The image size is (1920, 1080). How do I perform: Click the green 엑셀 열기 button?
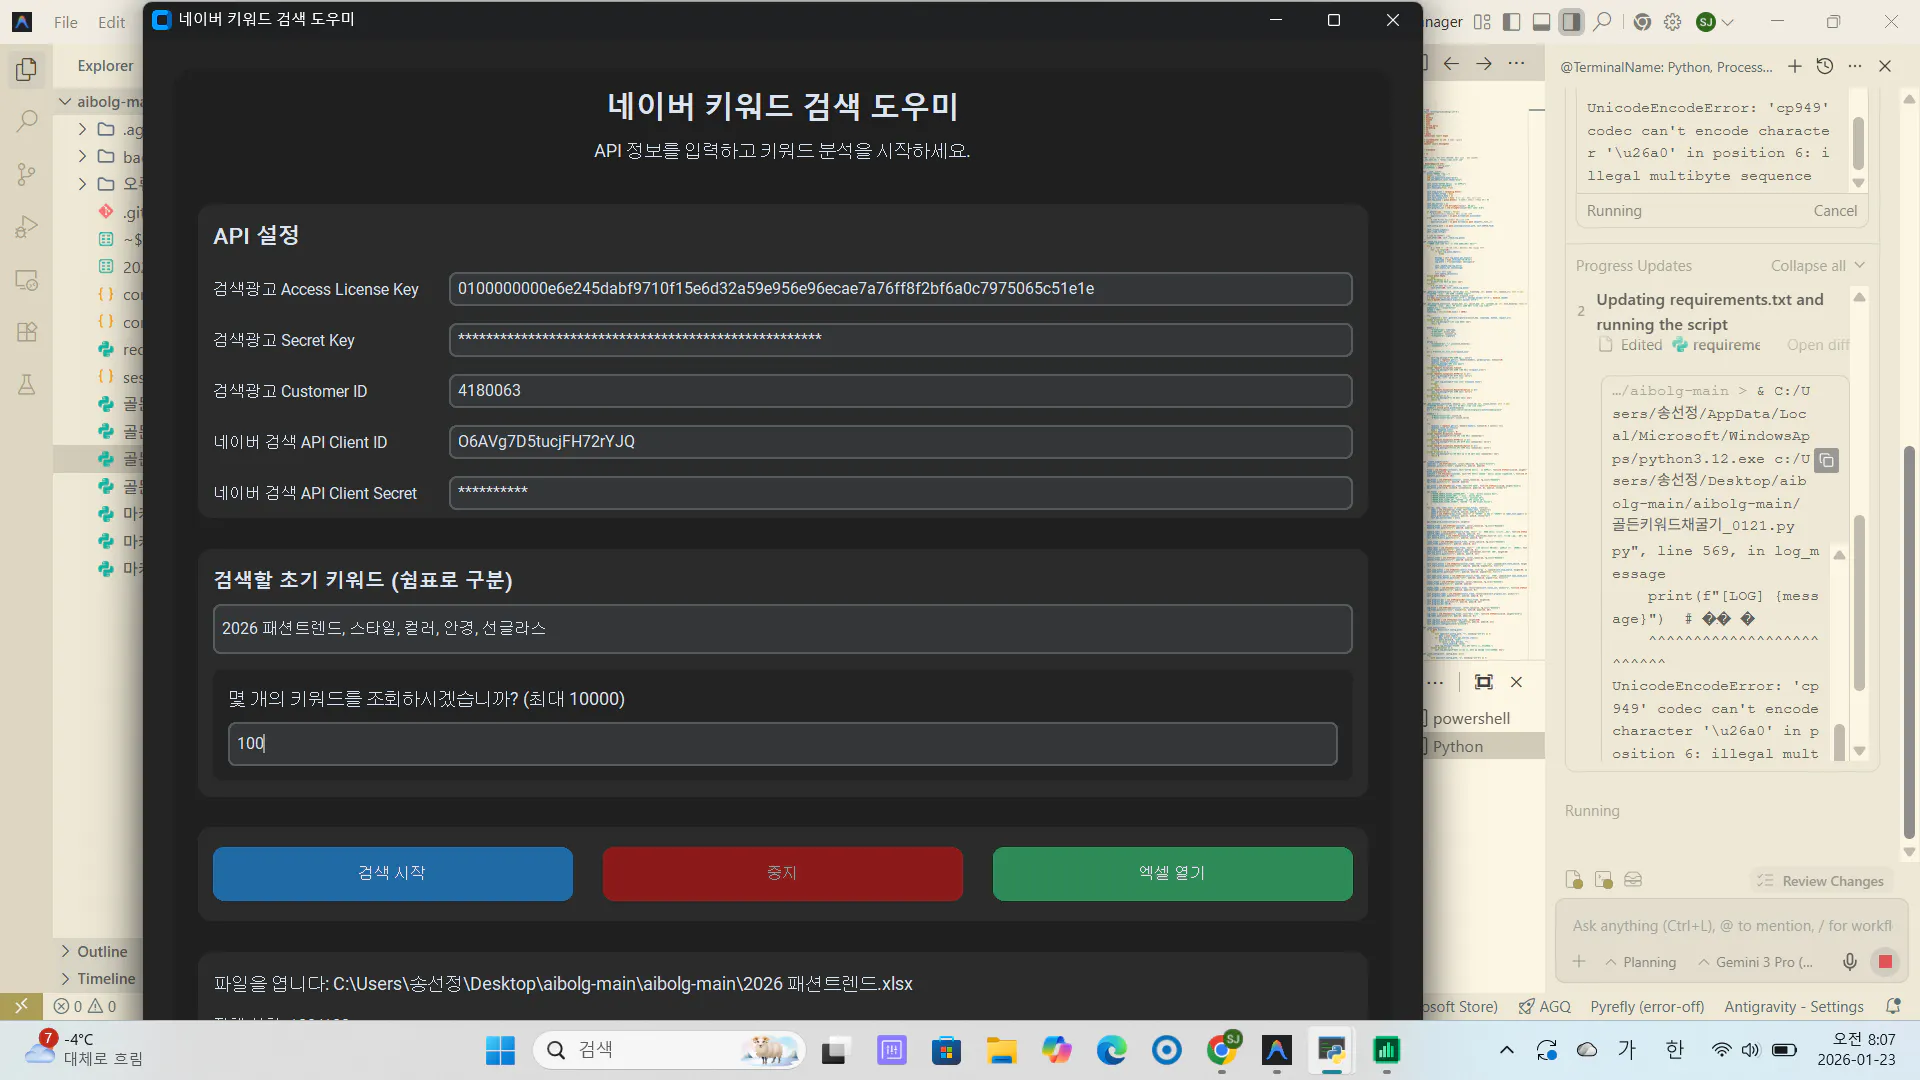coord(1172,873)
